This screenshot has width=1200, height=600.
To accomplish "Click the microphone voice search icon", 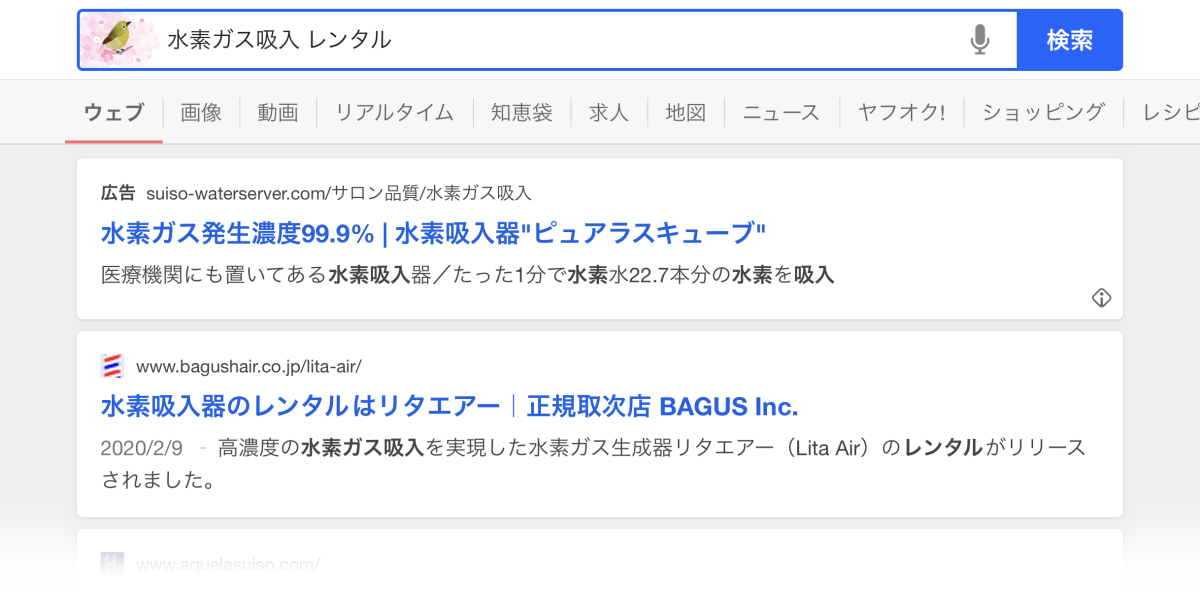I will coord(980,40).
